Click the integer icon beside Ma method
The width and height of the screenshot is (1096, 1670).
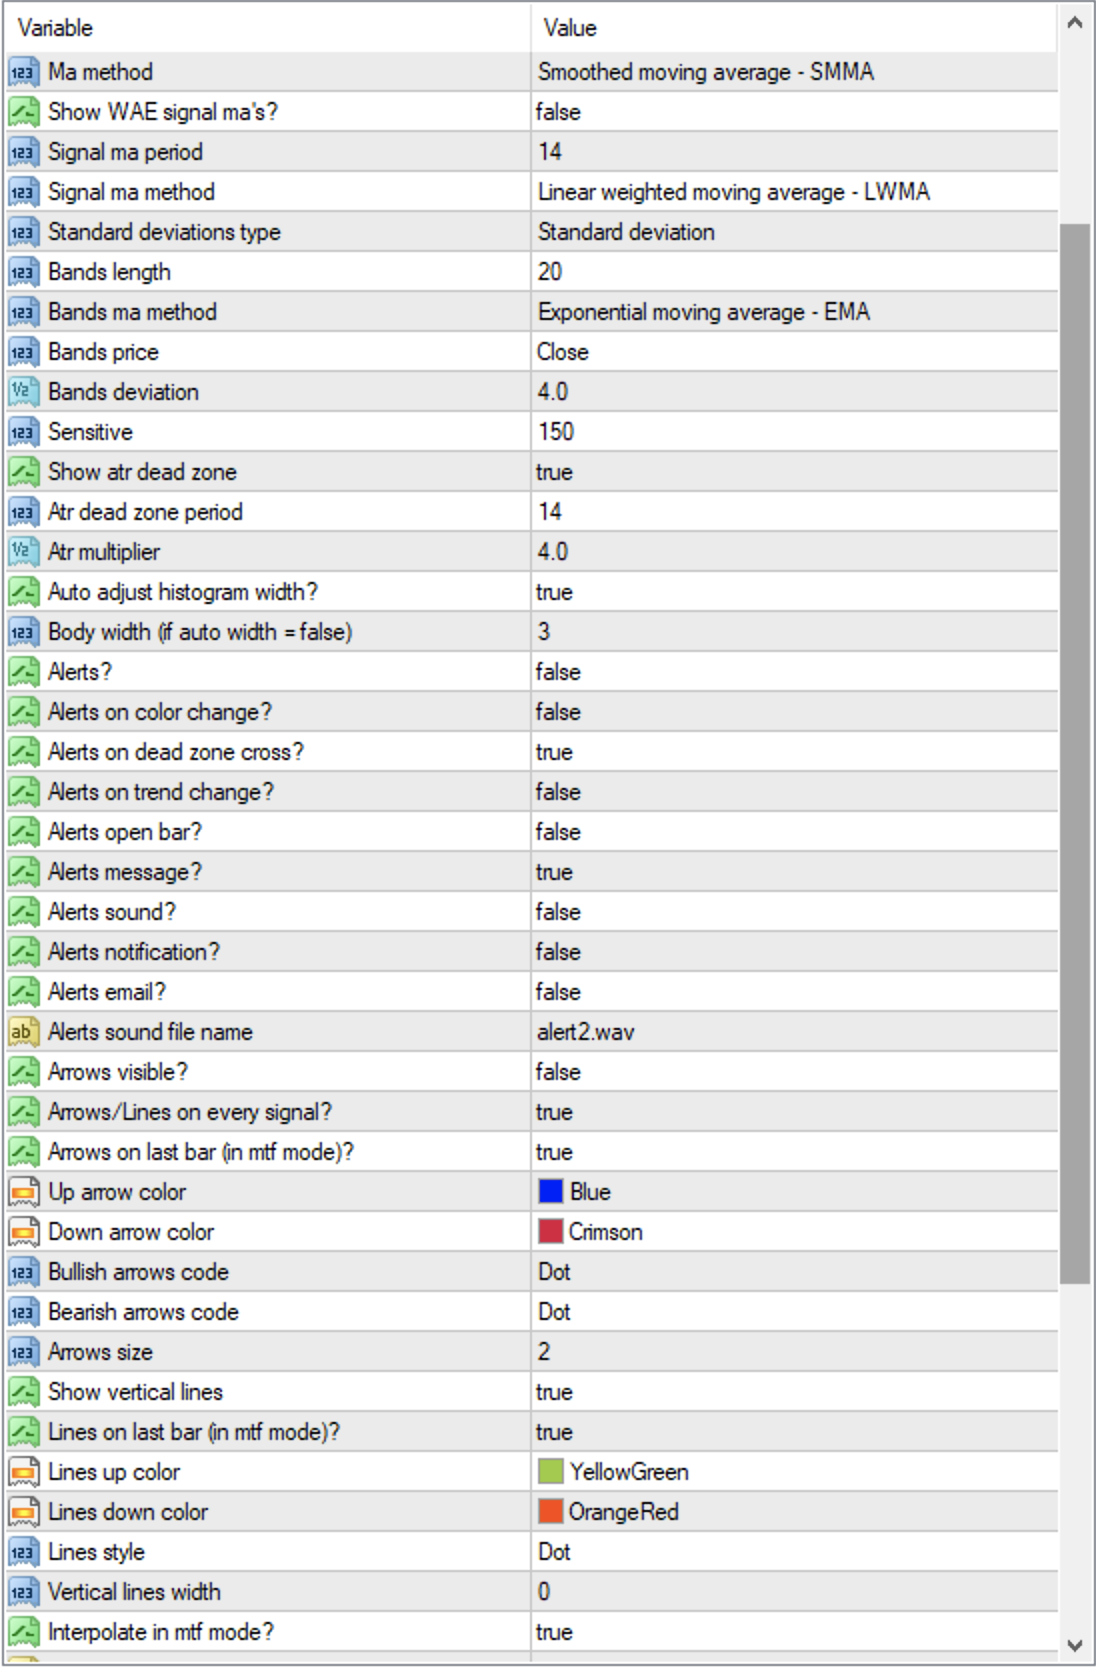[x=23, y=72]
